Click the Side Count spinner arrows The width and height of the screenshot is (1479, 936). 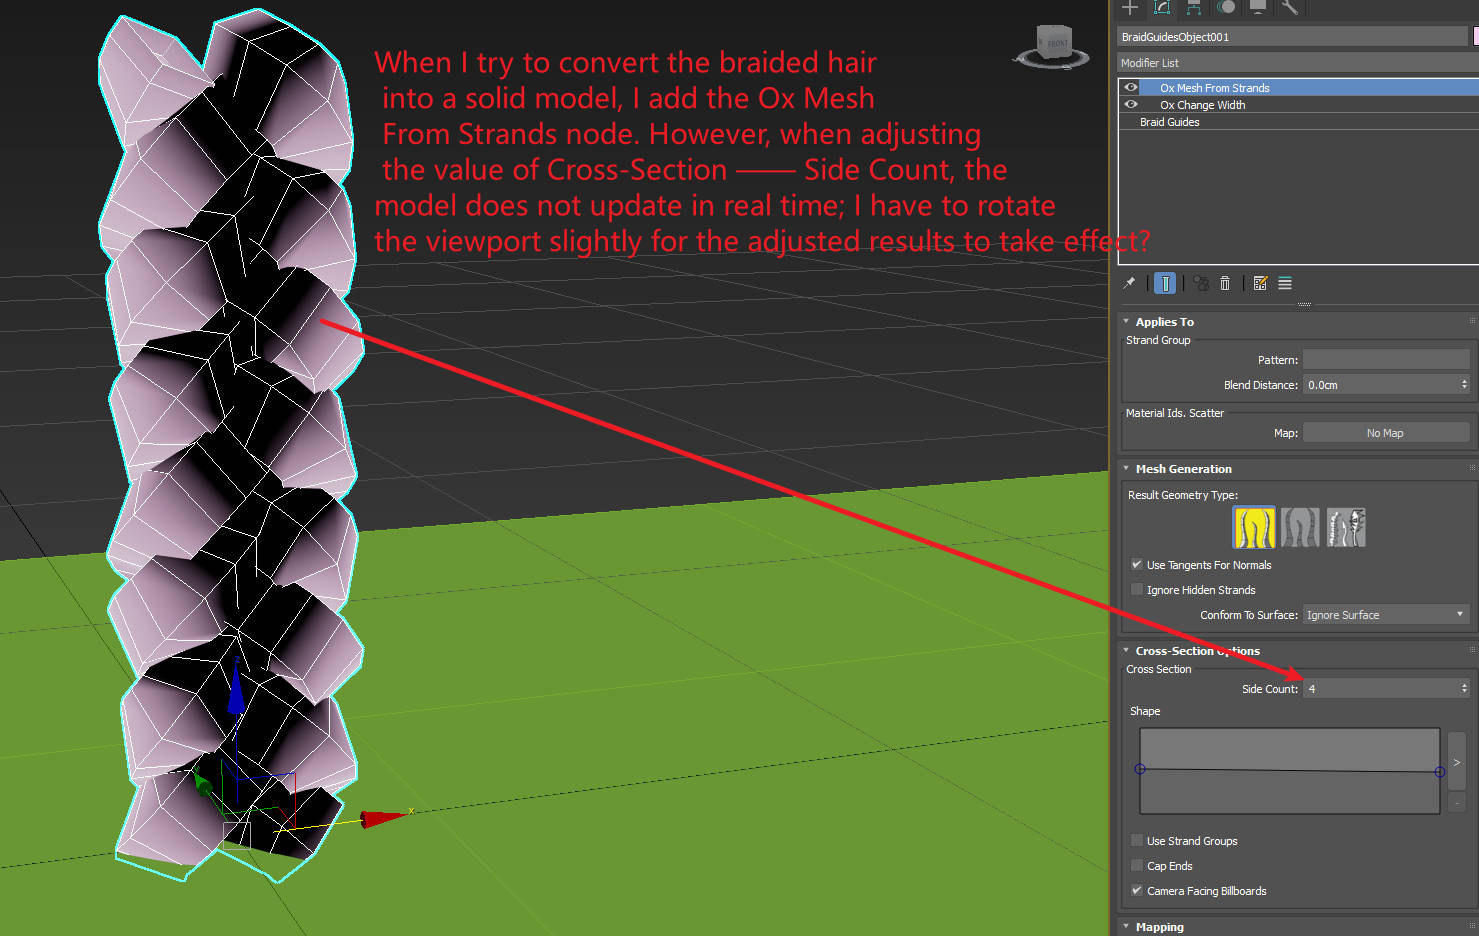pos(1464,688)
